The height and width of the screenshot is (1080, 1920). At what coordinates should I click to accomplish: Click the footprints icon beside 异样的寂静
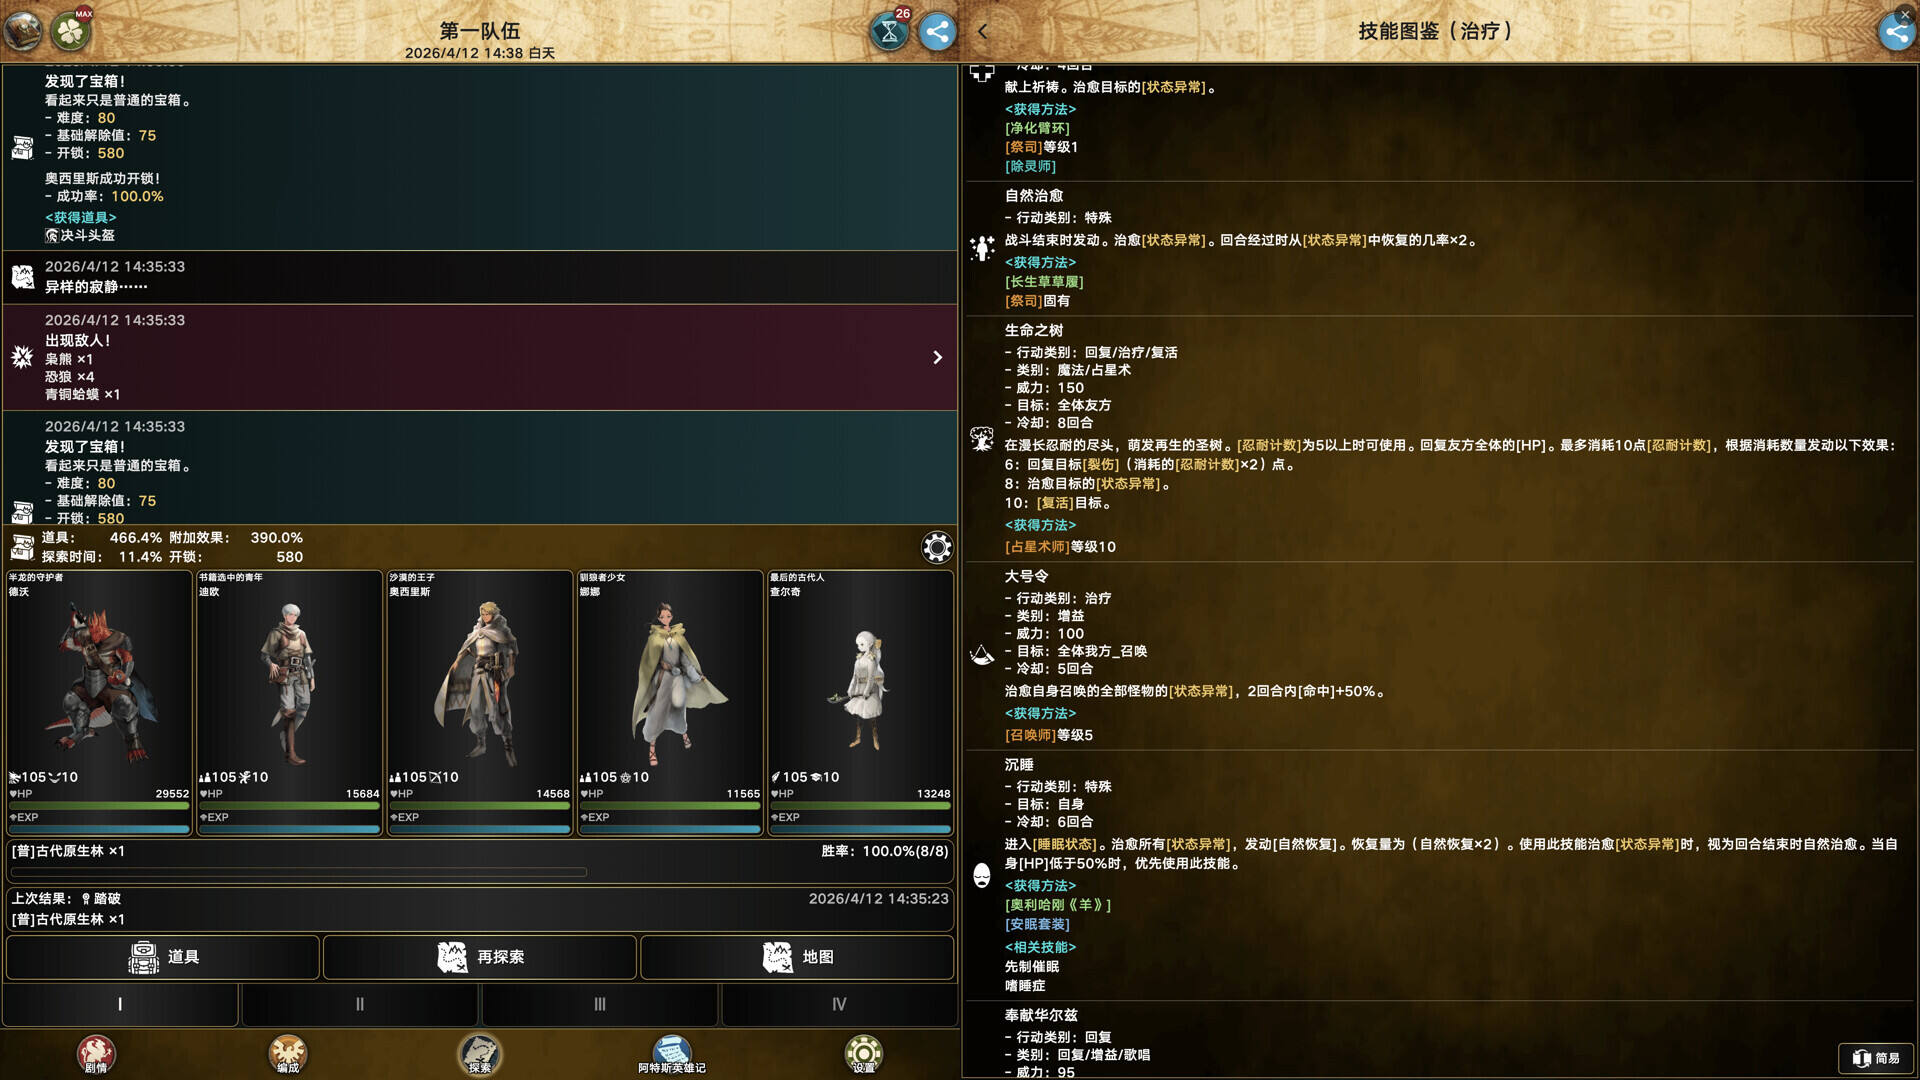pos(22,277)
